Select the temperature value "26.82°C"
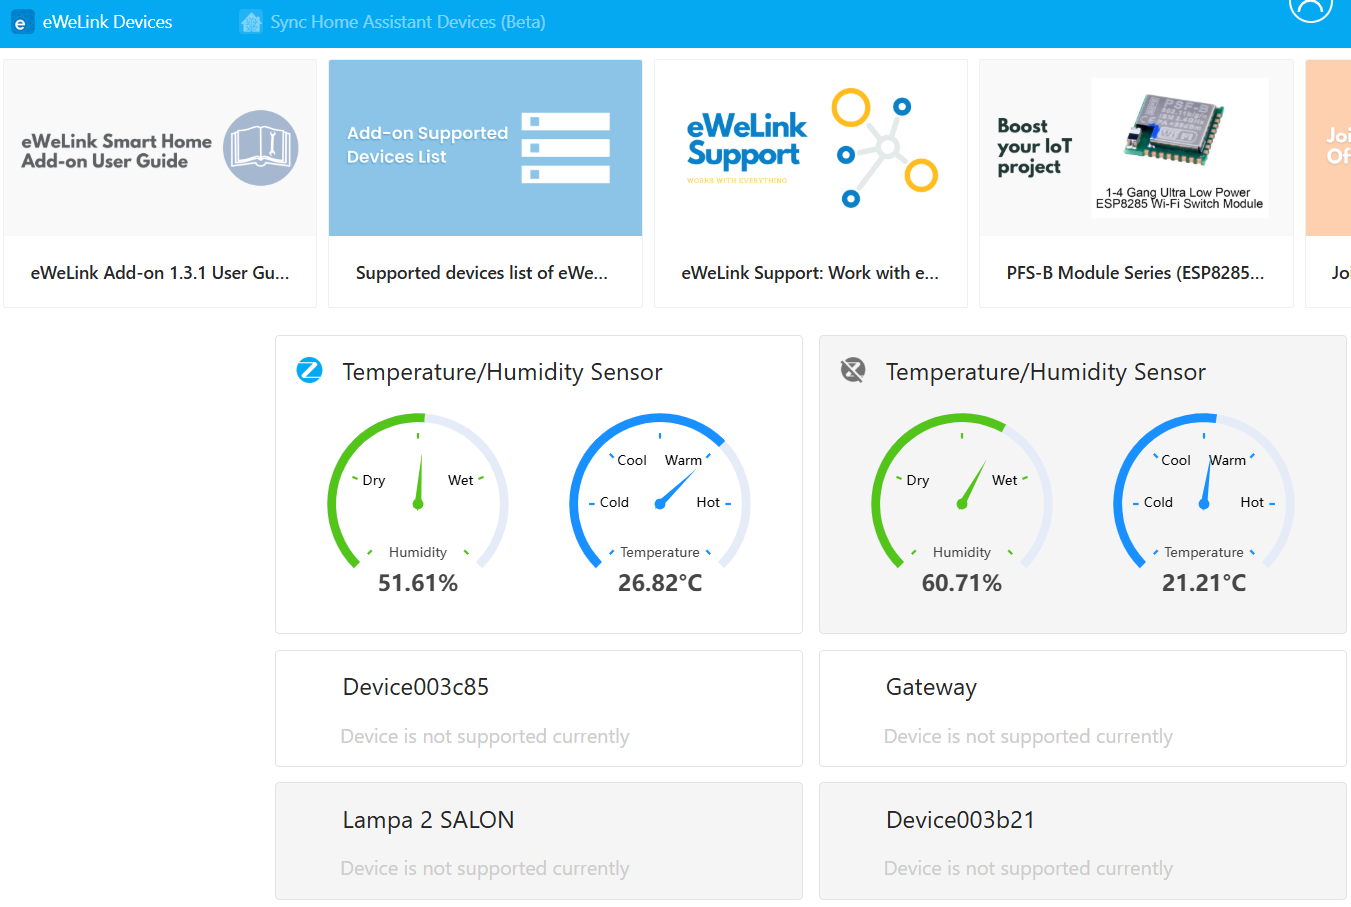The image size is (1351, 907). (660, 583)
